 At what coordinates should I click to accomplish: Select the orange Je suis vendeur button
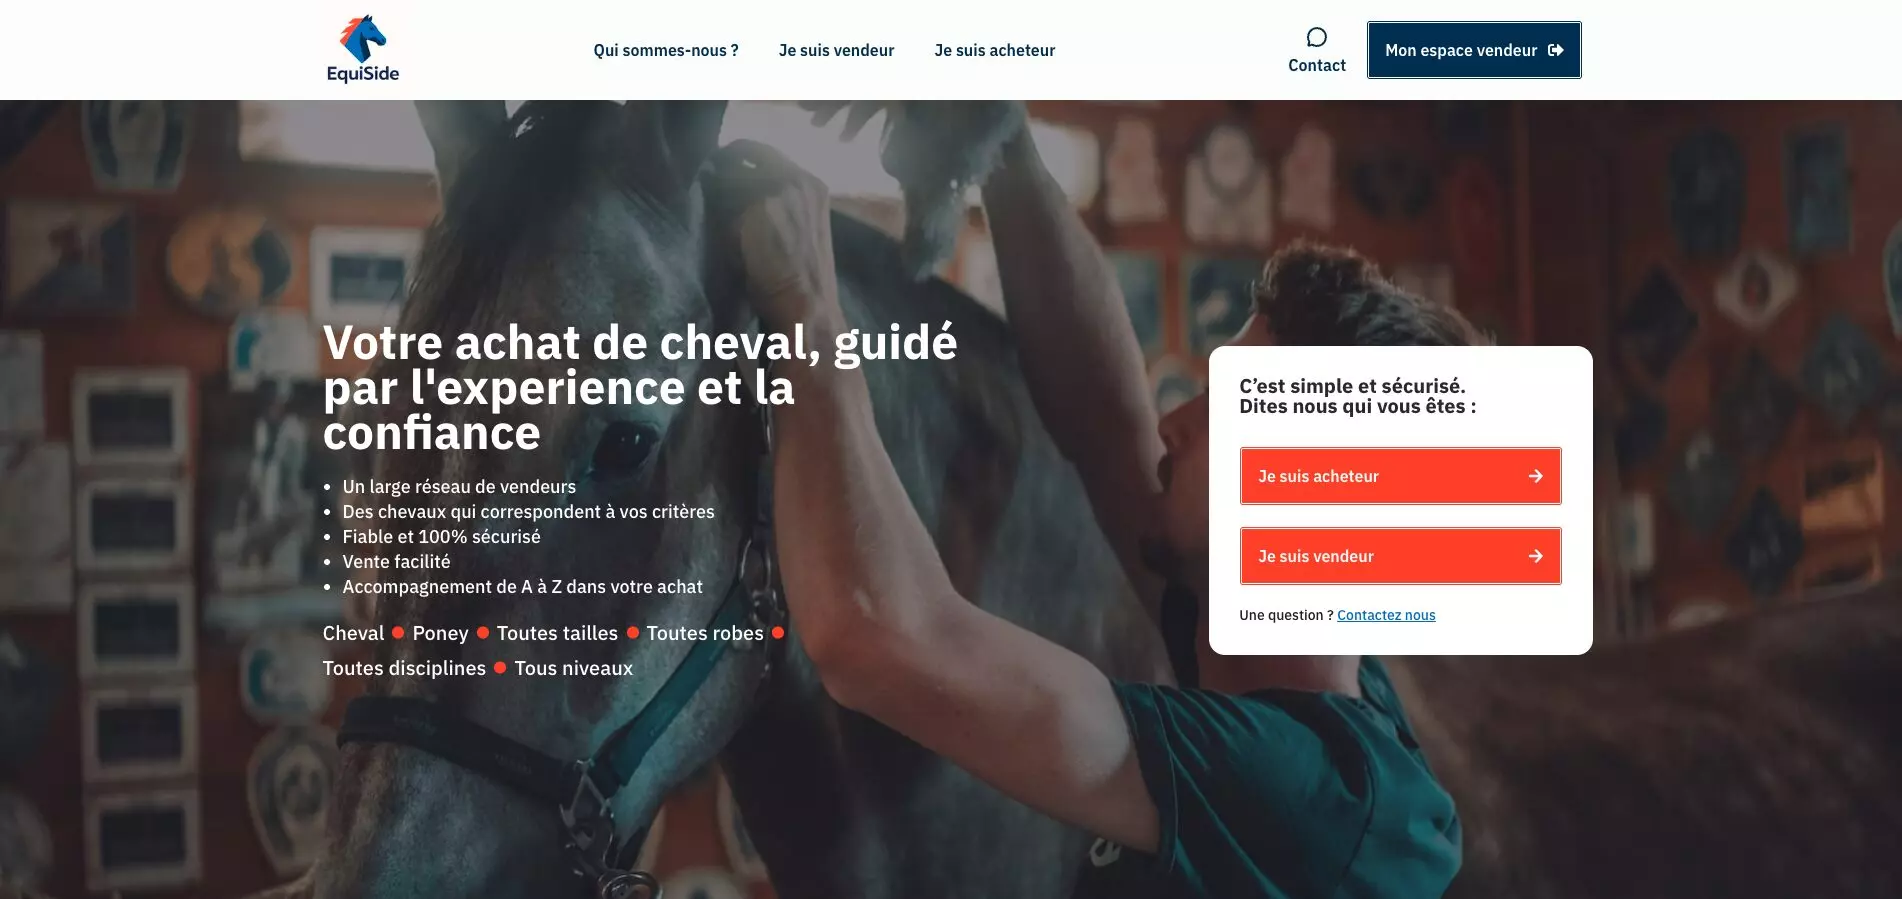click(1400, 556)
